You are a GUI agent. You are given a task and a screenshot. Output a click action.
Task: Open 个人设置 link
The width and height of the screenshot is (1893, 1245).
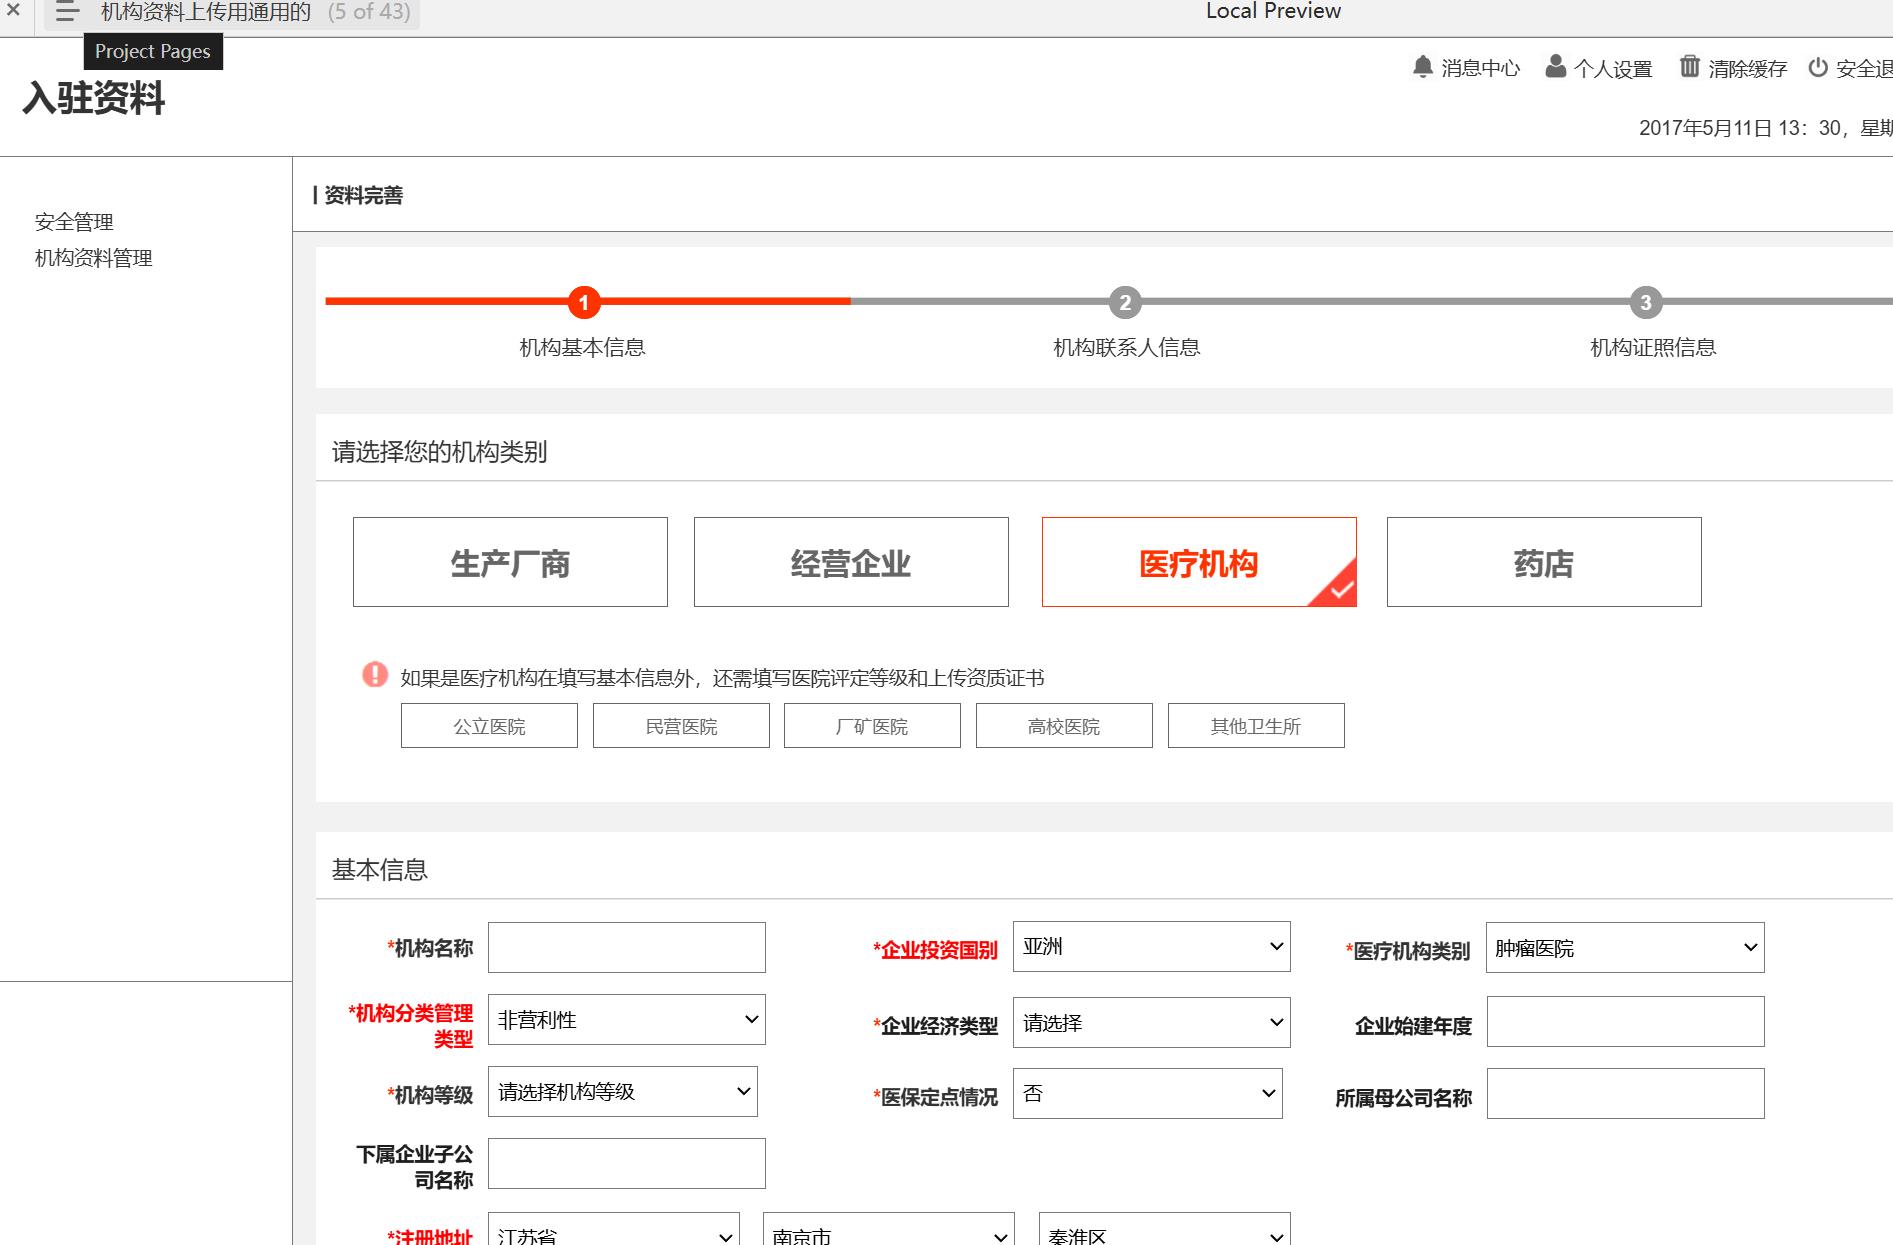click(x=1613, y=68)
